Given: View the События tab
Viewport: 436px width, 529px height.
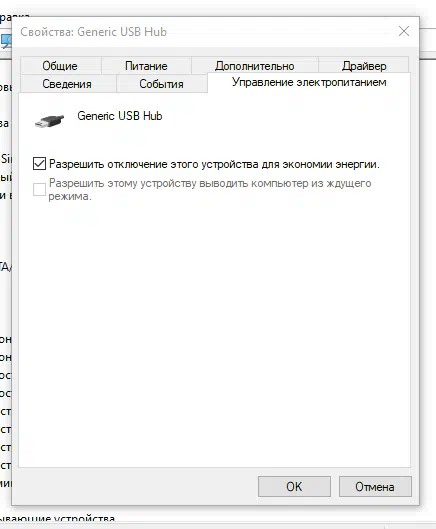Looking at the screenshot, I should click(x=161, y=84).
